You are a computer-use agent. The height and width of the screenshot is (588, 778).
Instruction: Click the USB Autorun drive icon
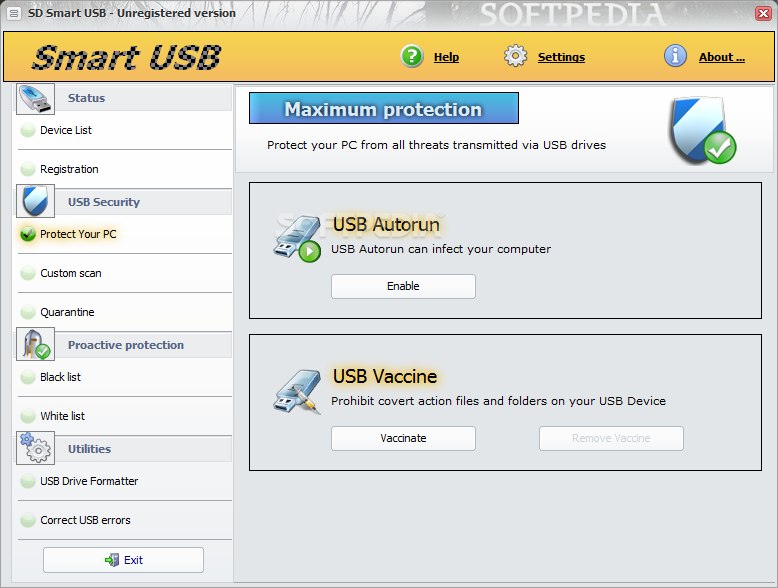(296, 240)
